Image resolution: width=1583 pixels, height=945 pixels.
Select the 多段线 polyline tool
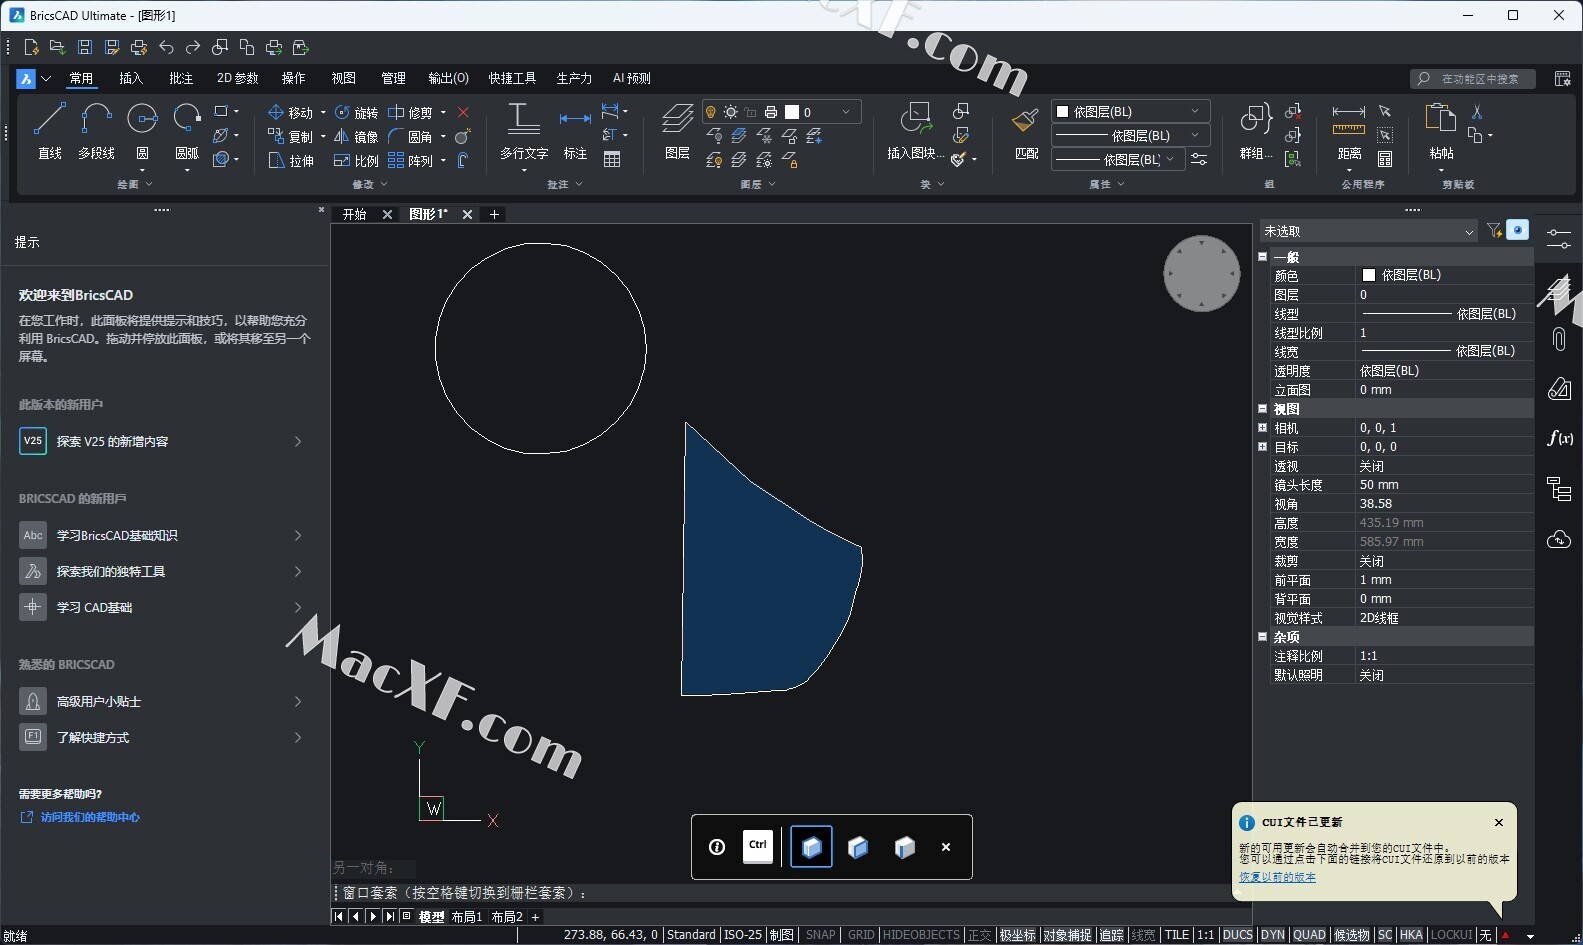(x=96, y=130)
